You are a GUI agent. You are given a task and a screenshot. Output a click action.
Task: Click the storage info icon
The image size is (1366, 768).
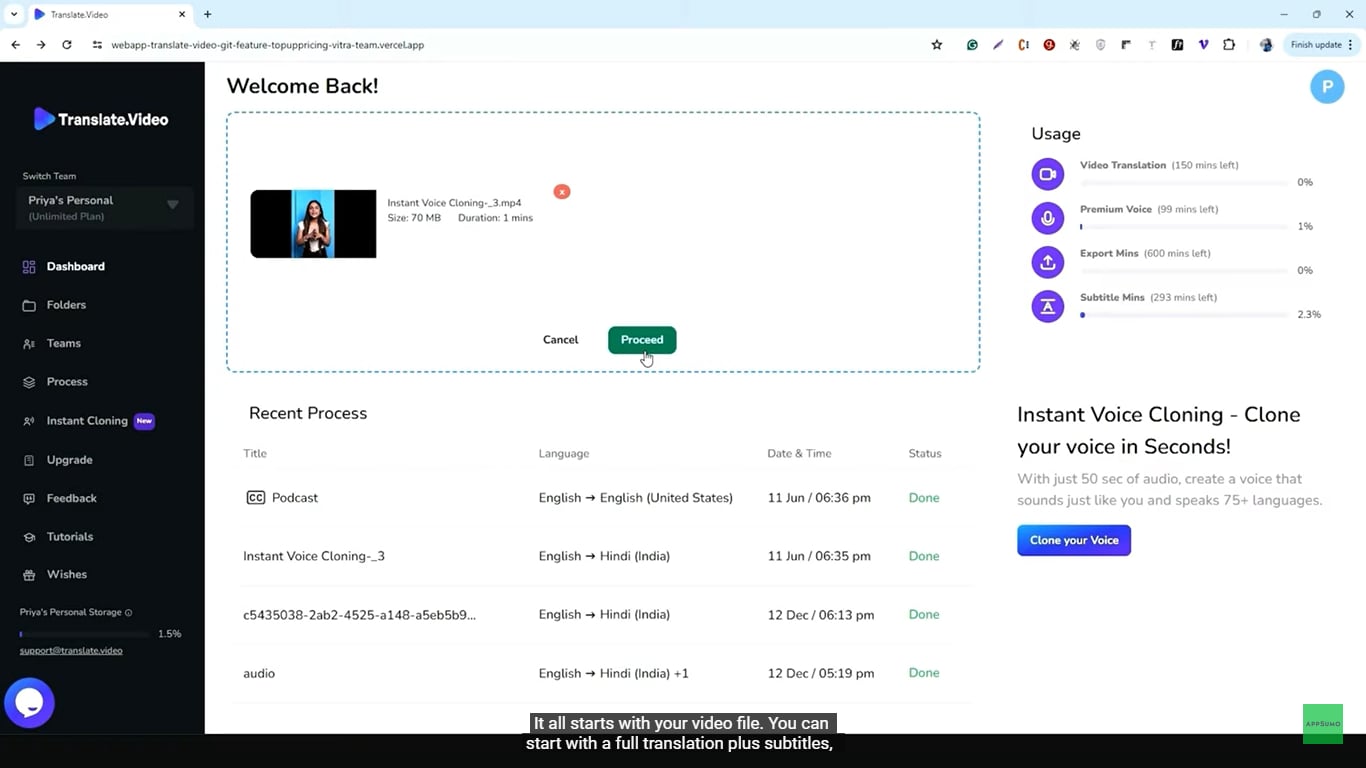click(x=129, y=613)
